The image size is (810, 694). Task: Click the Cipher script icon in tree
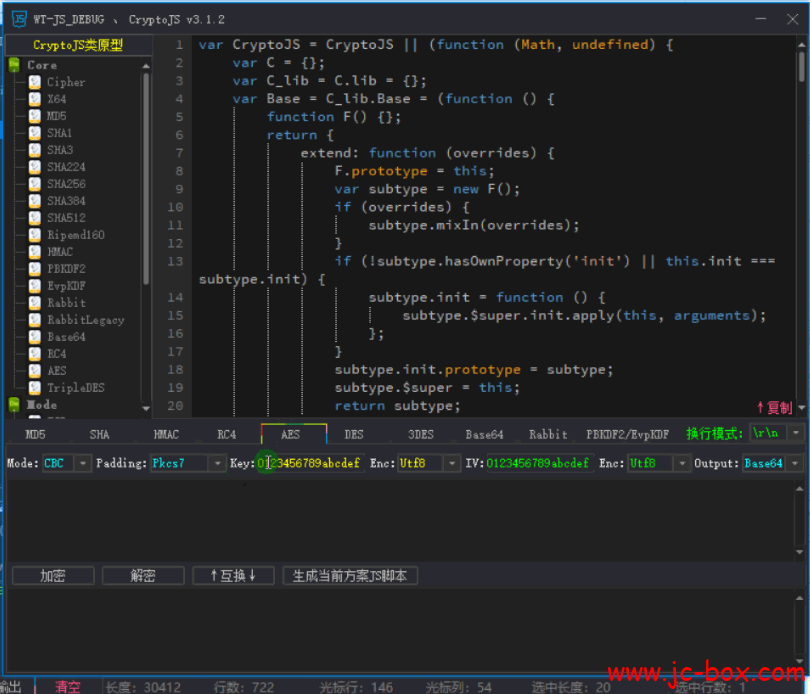pos(35,82)
